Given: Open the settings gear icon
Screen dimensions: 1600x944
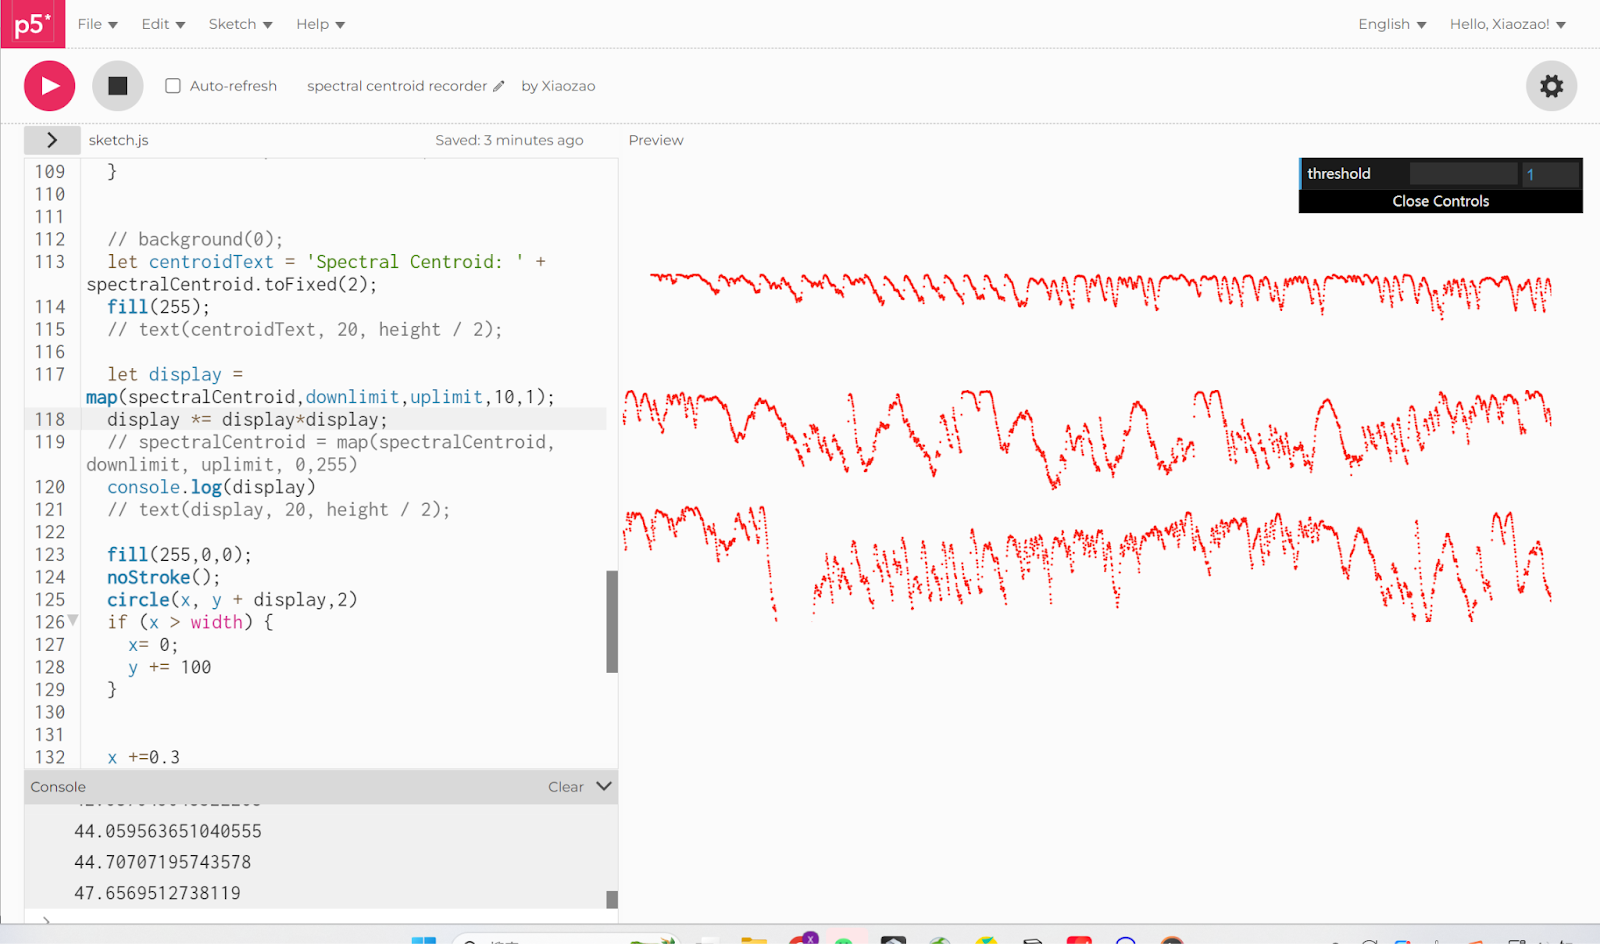Looking at the screenshot, I should coord(1551,86).
